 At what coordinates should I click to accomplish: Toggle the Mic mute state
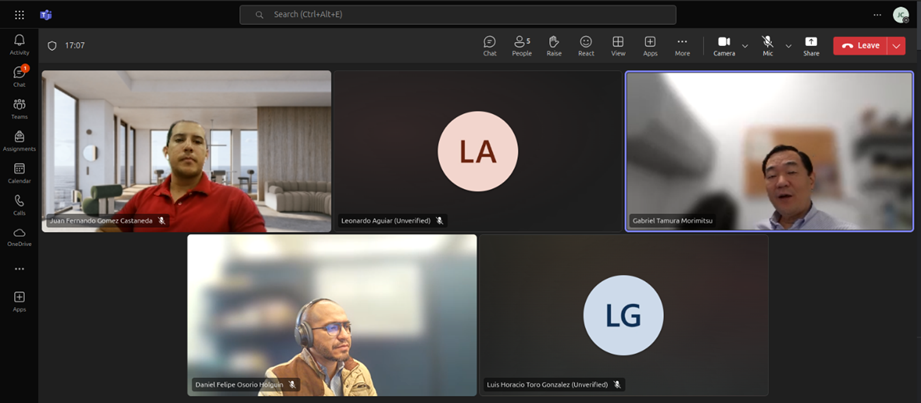767,45
